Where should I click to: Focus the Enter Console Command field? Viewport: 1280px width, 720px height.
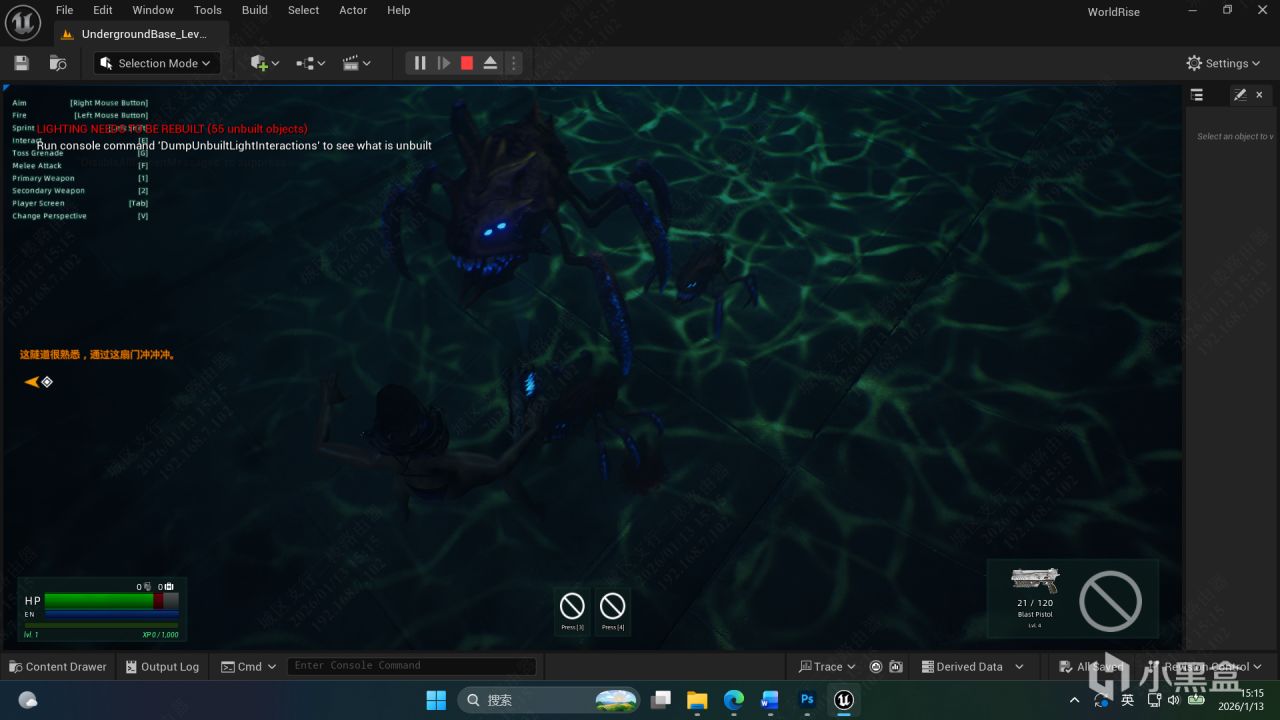411,666
